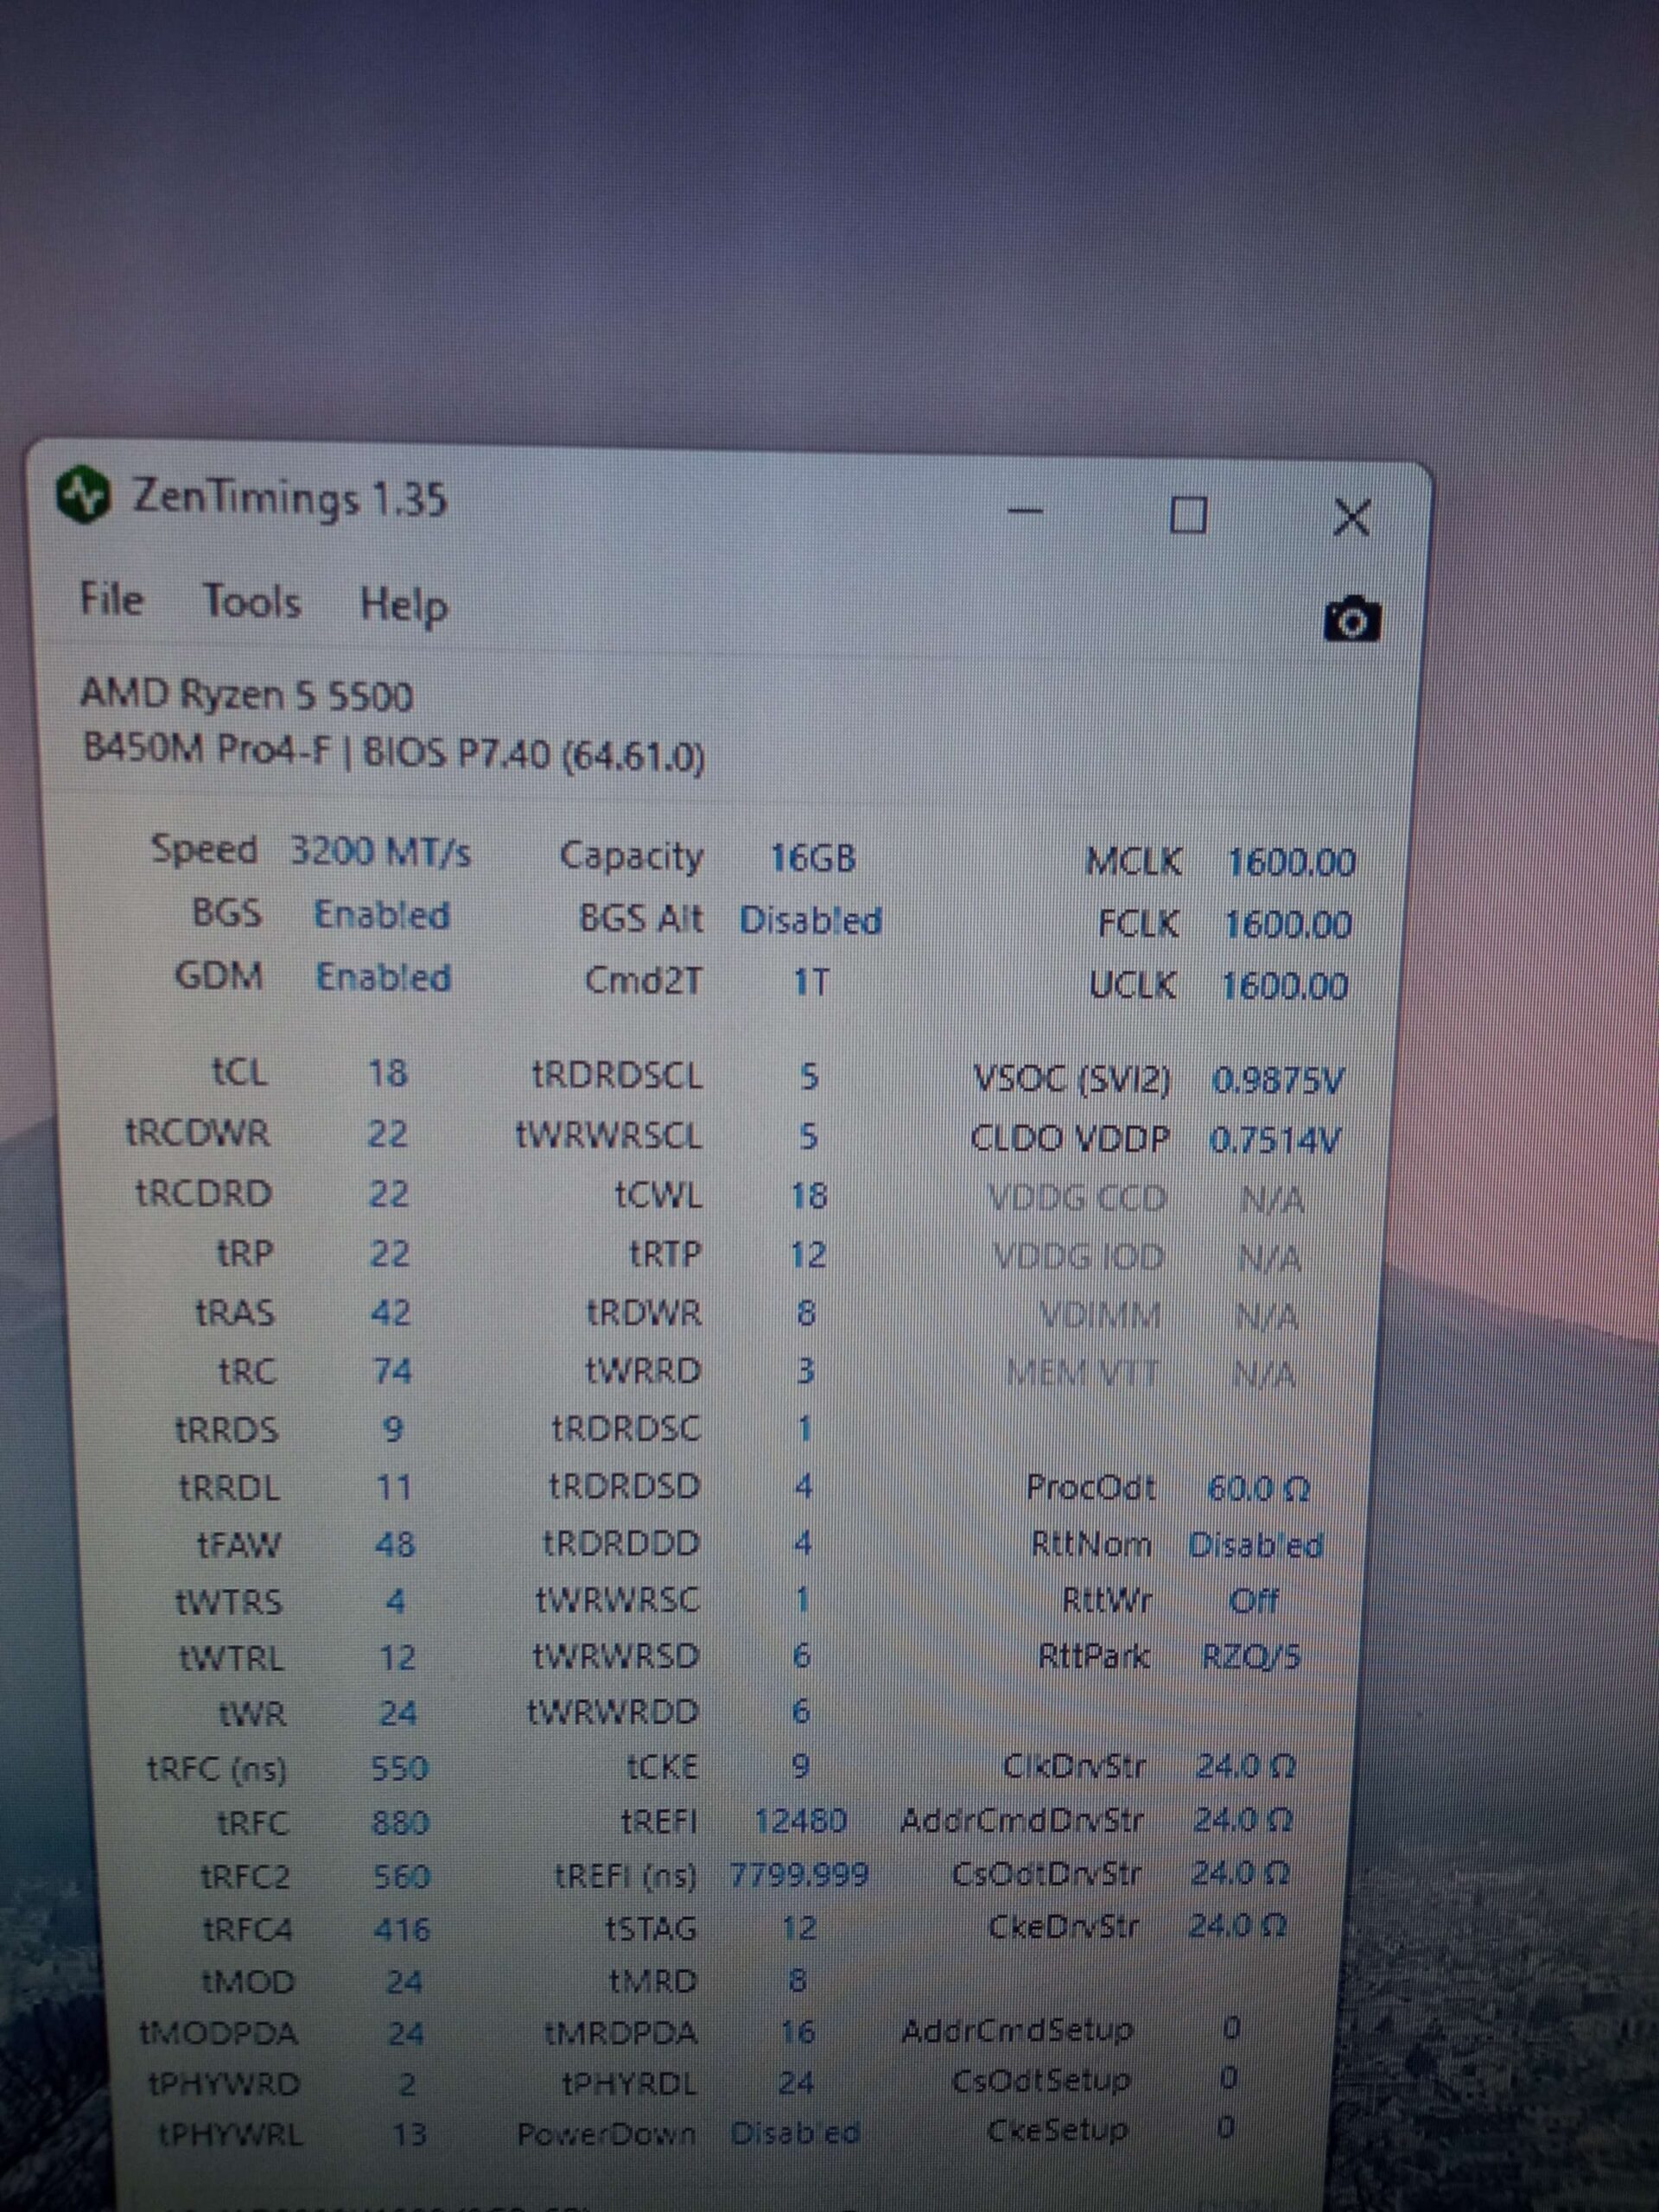The width and height of the screenshot is (1659, 2212).
Task: Click the tPHYRDL value 24
Action: pos(796,2082)
